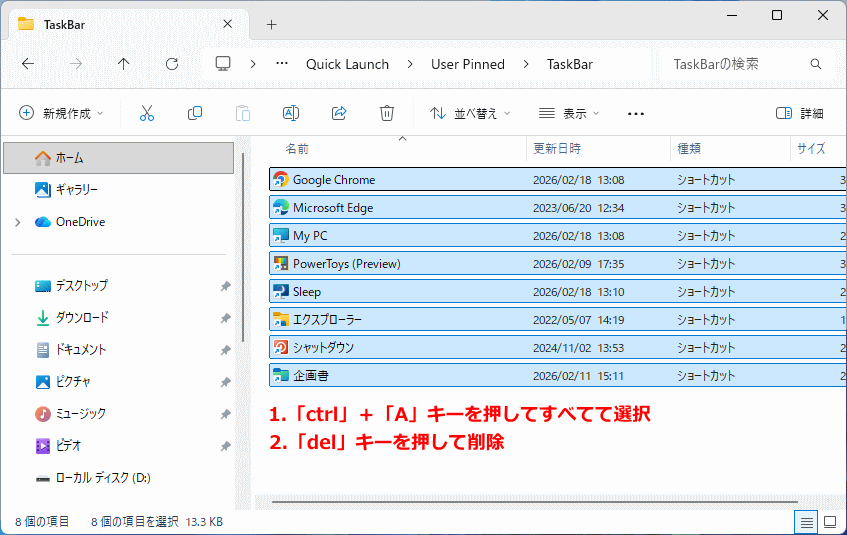The width and height of the screenshot is (847, 535).
Task: Click the PowerToys (Preview) shortcut icon
Action: 281,264
